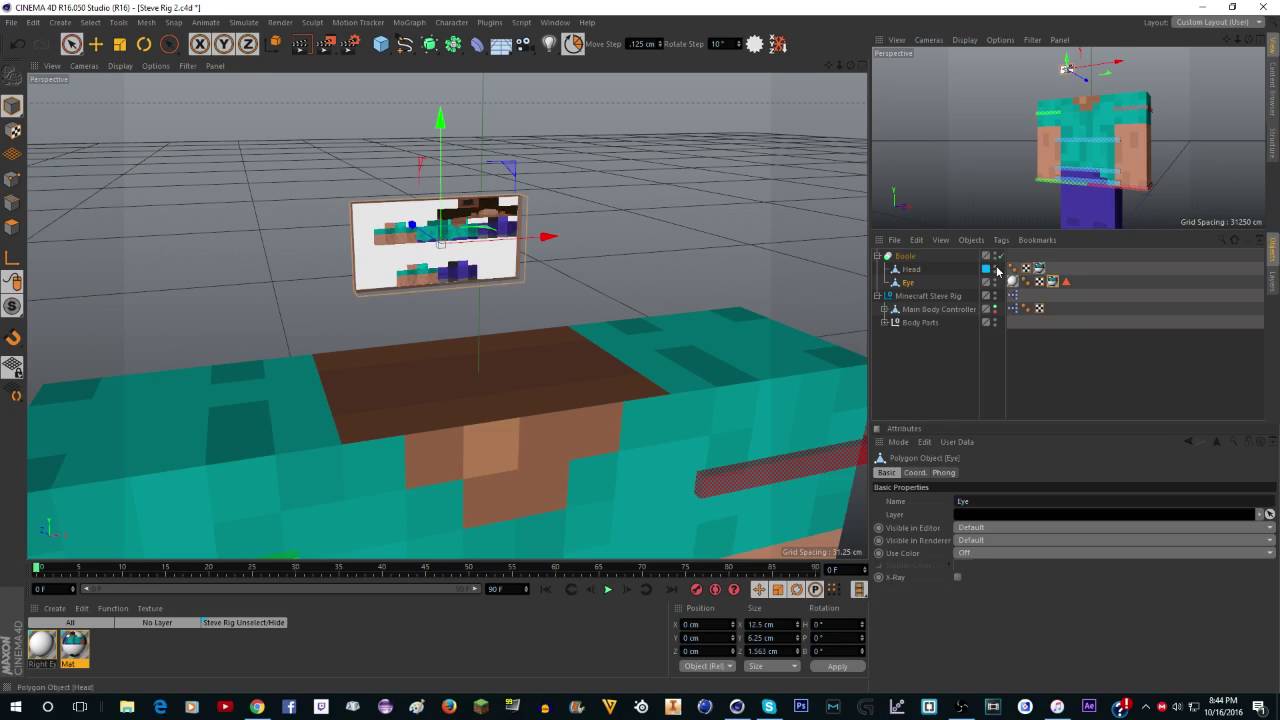Click the Autokeying button
The height and width of the screenshot is (720, 1280).
click(x=715, y=589)
